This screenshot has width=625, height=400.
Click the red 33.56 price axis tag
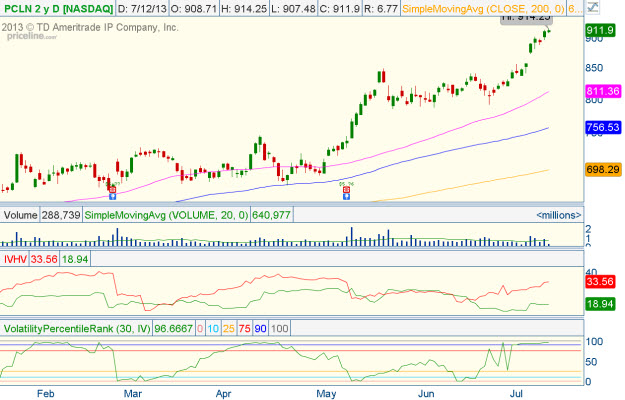(602, 282)
